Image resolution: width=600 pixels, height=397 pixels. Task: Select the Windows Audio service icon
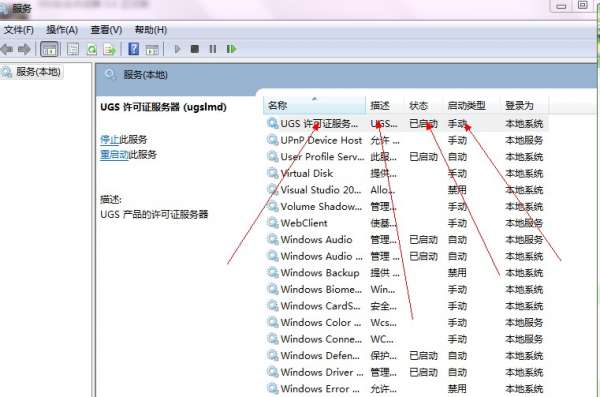[272, 239]
